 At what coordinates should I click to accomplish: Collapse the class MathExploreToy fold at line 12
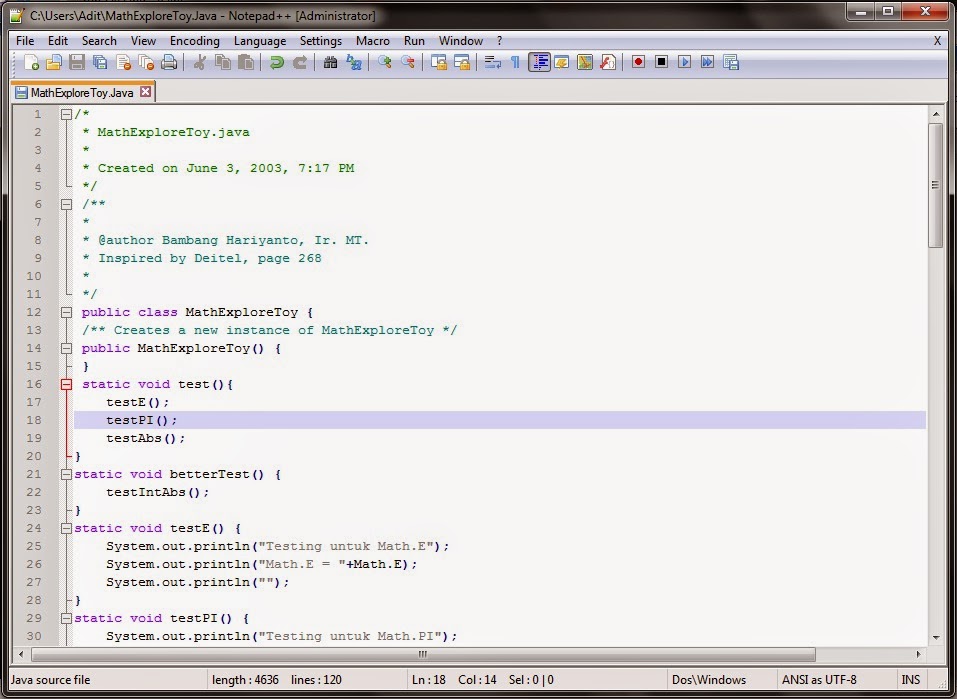[x=67, y=313]
